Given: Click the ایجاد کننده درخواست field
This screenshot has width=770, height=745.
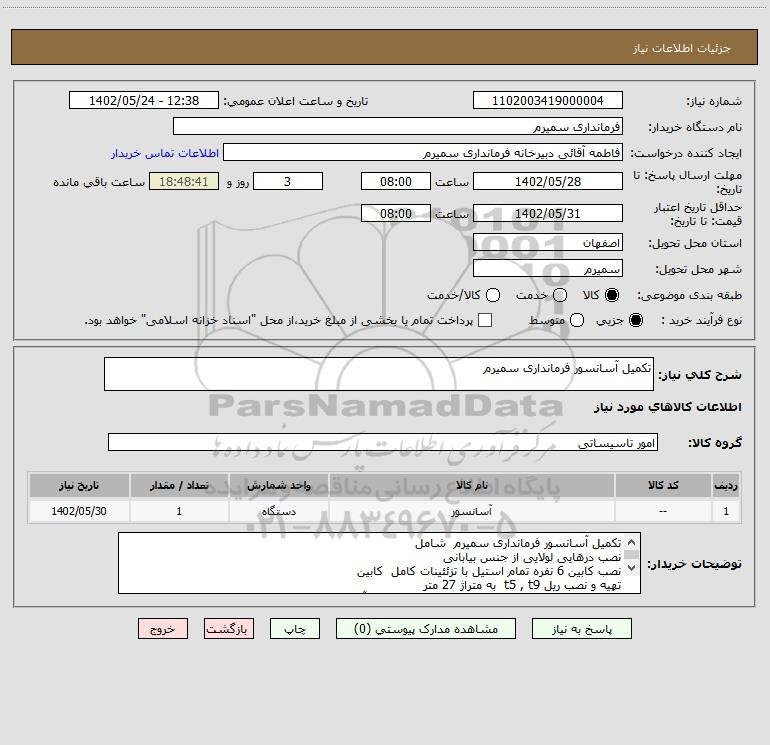Looking at the screenshot, I should coord(423,152).
